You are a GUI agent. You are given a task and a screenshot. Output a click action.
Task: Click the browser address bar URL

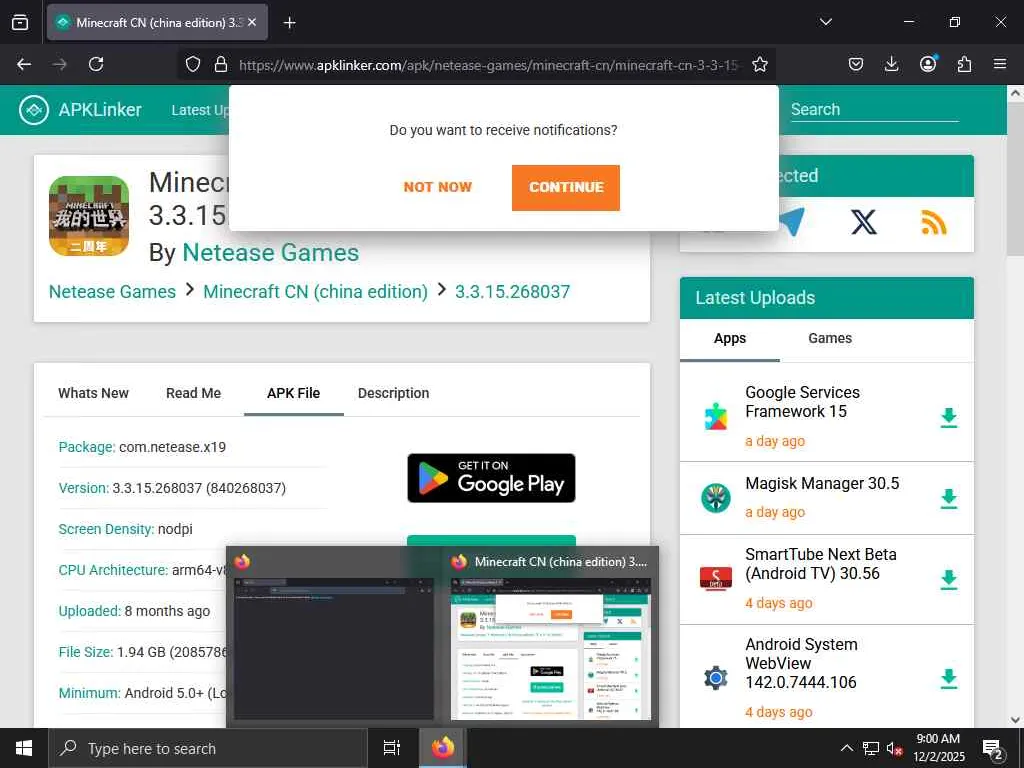[x=488, y=65]
